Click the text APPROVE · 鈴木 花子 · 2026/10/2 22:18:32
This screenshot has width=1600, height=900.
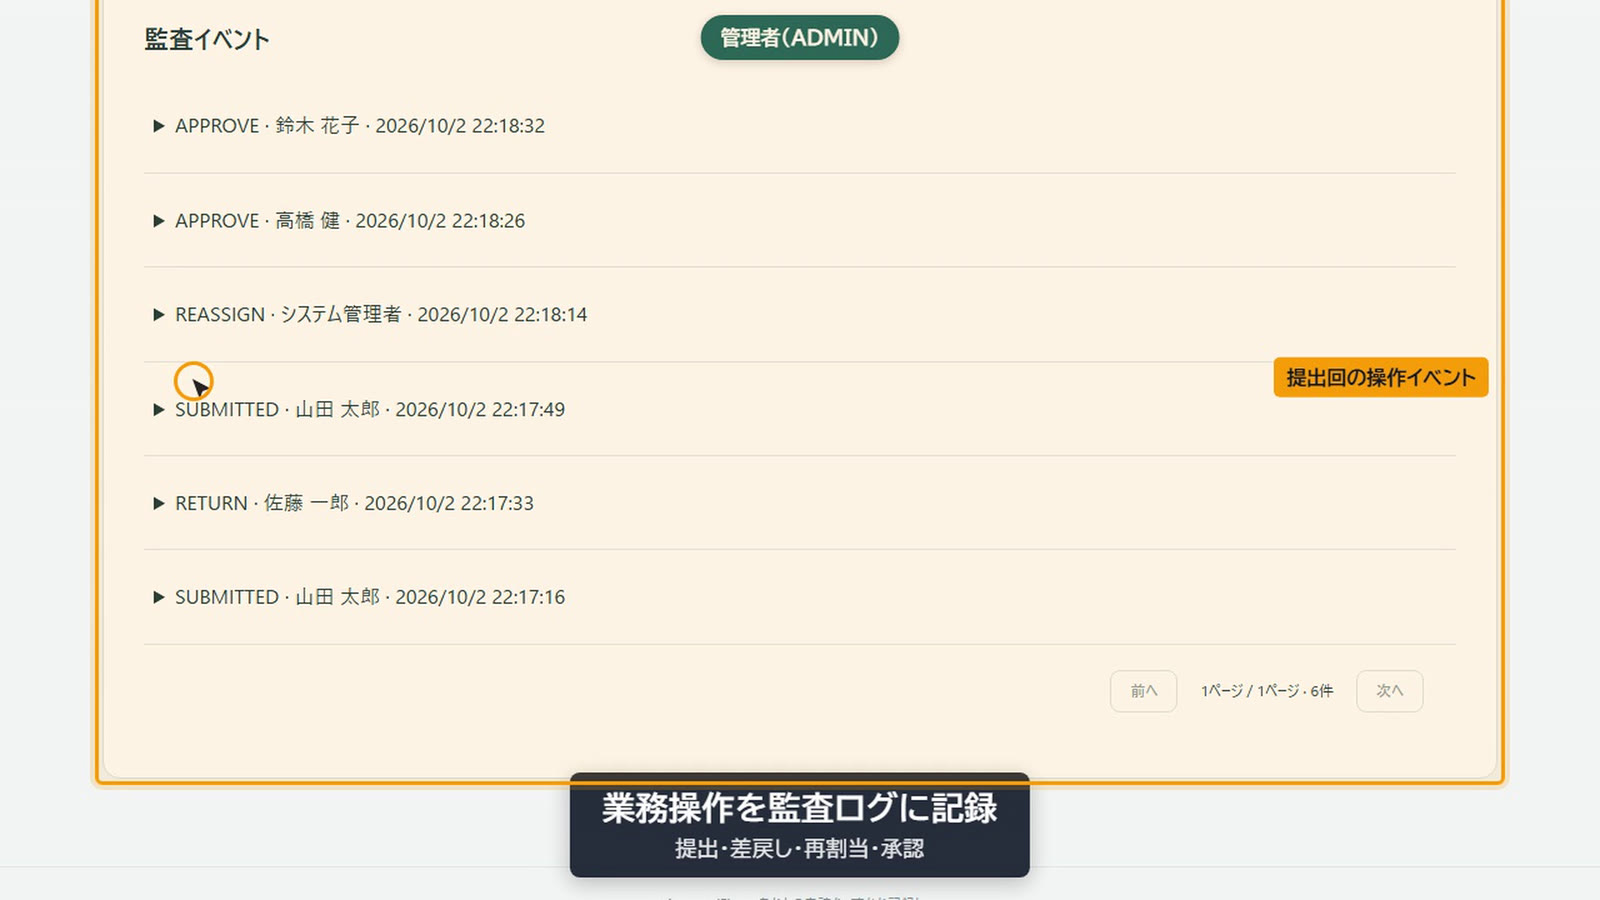pos(360,126)
